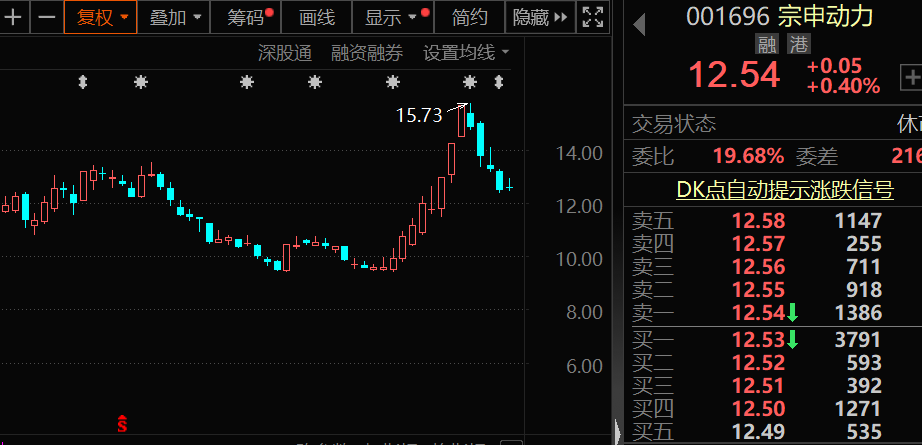Open DK点自动提示涨跌信号 link
Image resolution: width=922 pixels, height=445 pixels.
[784, 190]
